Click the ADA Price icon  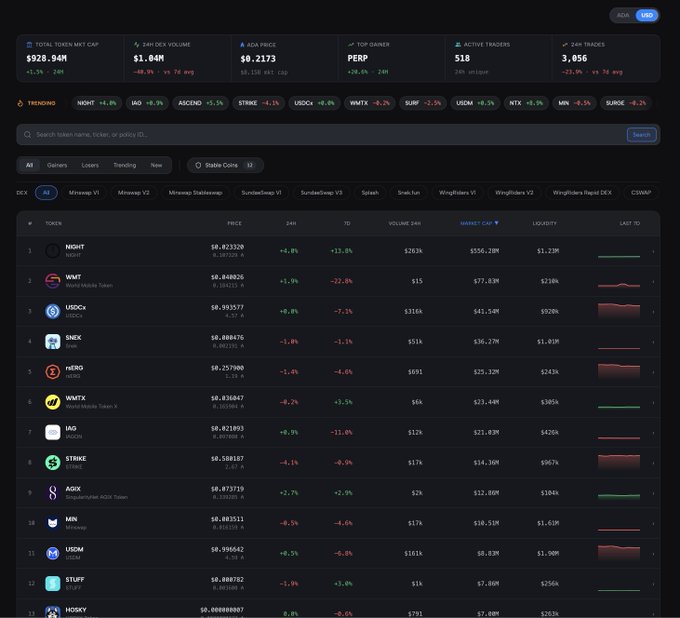tap(242, 45)
